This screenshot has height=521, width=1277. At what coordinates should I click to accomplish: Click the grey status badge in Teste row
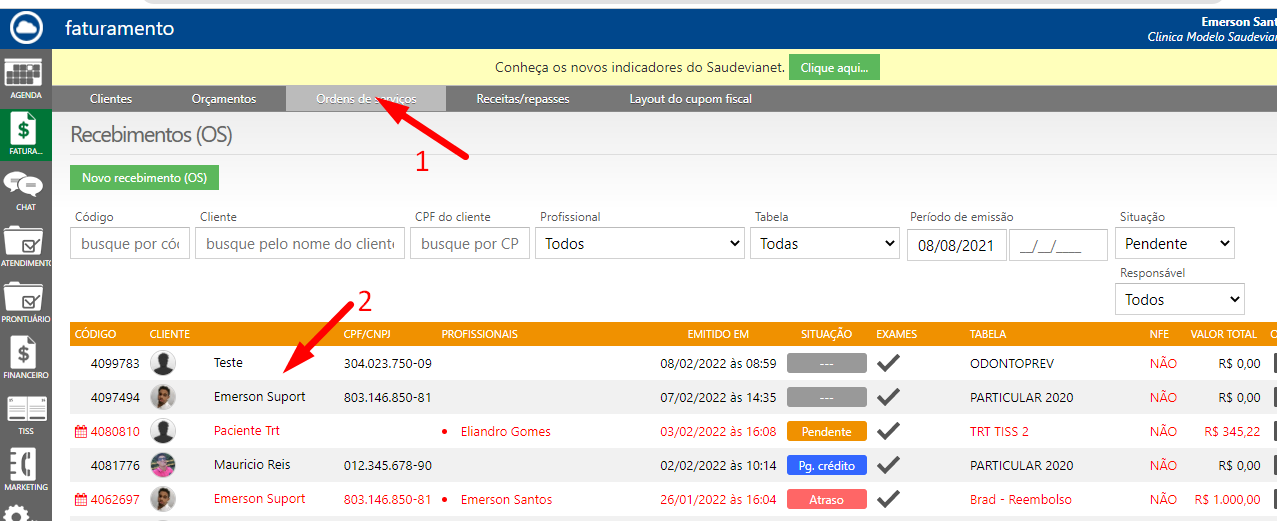[826, 363]
